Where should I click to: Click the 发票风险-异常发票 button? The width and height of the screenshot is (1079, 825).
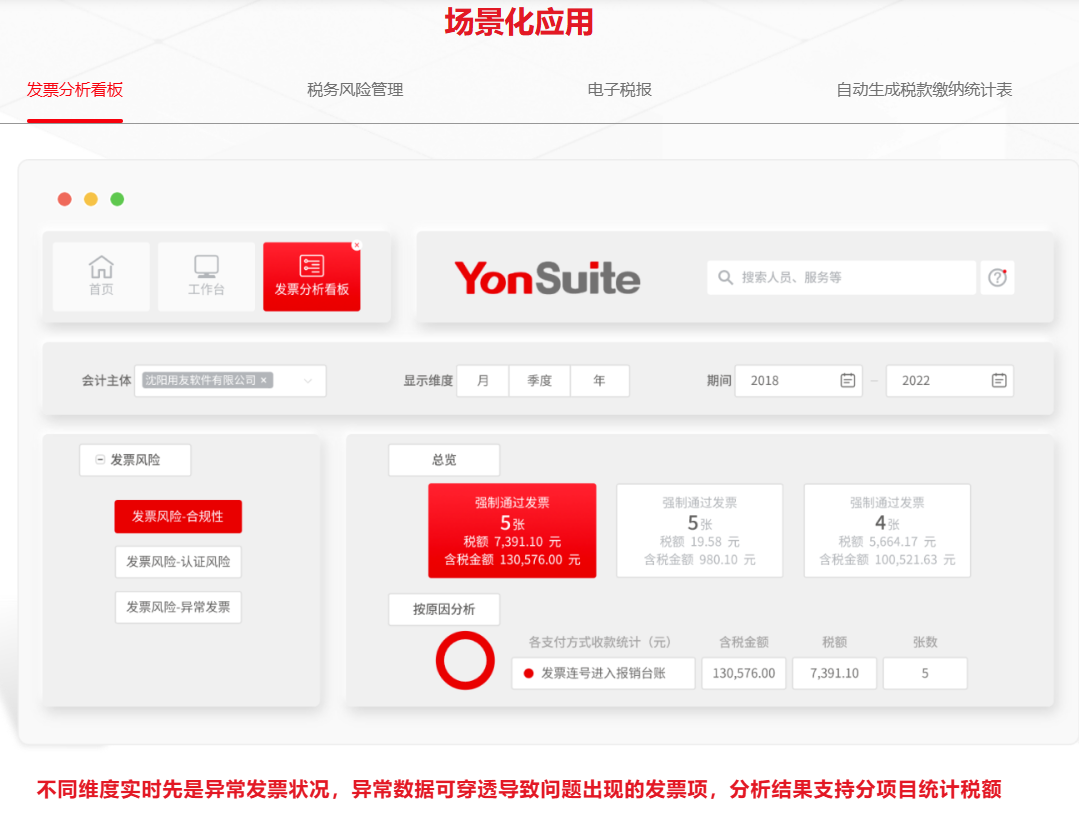coord(178,607)
